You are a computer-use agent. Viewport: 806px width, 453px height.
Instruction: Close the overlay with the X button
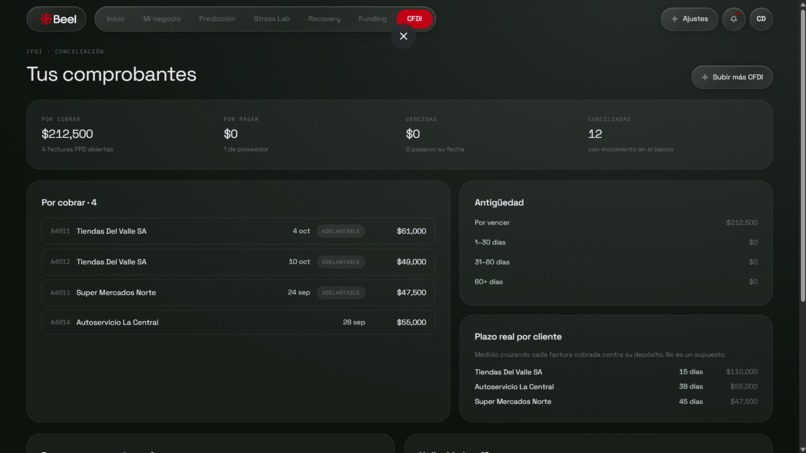(404, 37)
